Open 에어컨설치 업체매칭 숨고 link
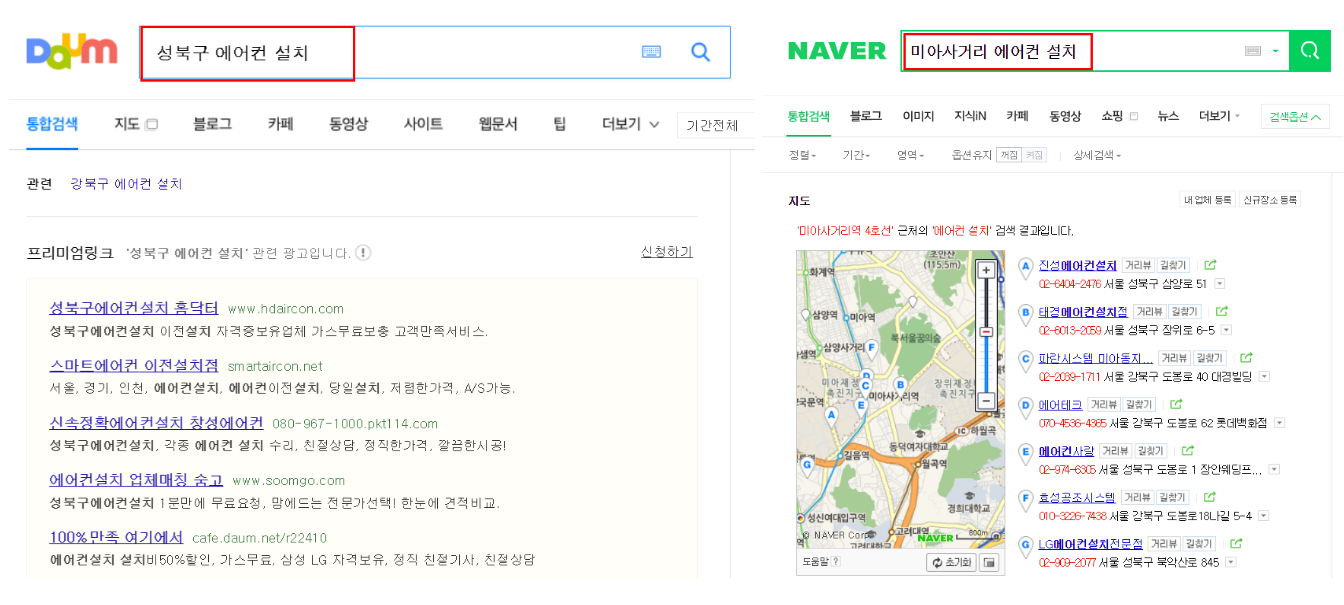 (x=136, y=480)
